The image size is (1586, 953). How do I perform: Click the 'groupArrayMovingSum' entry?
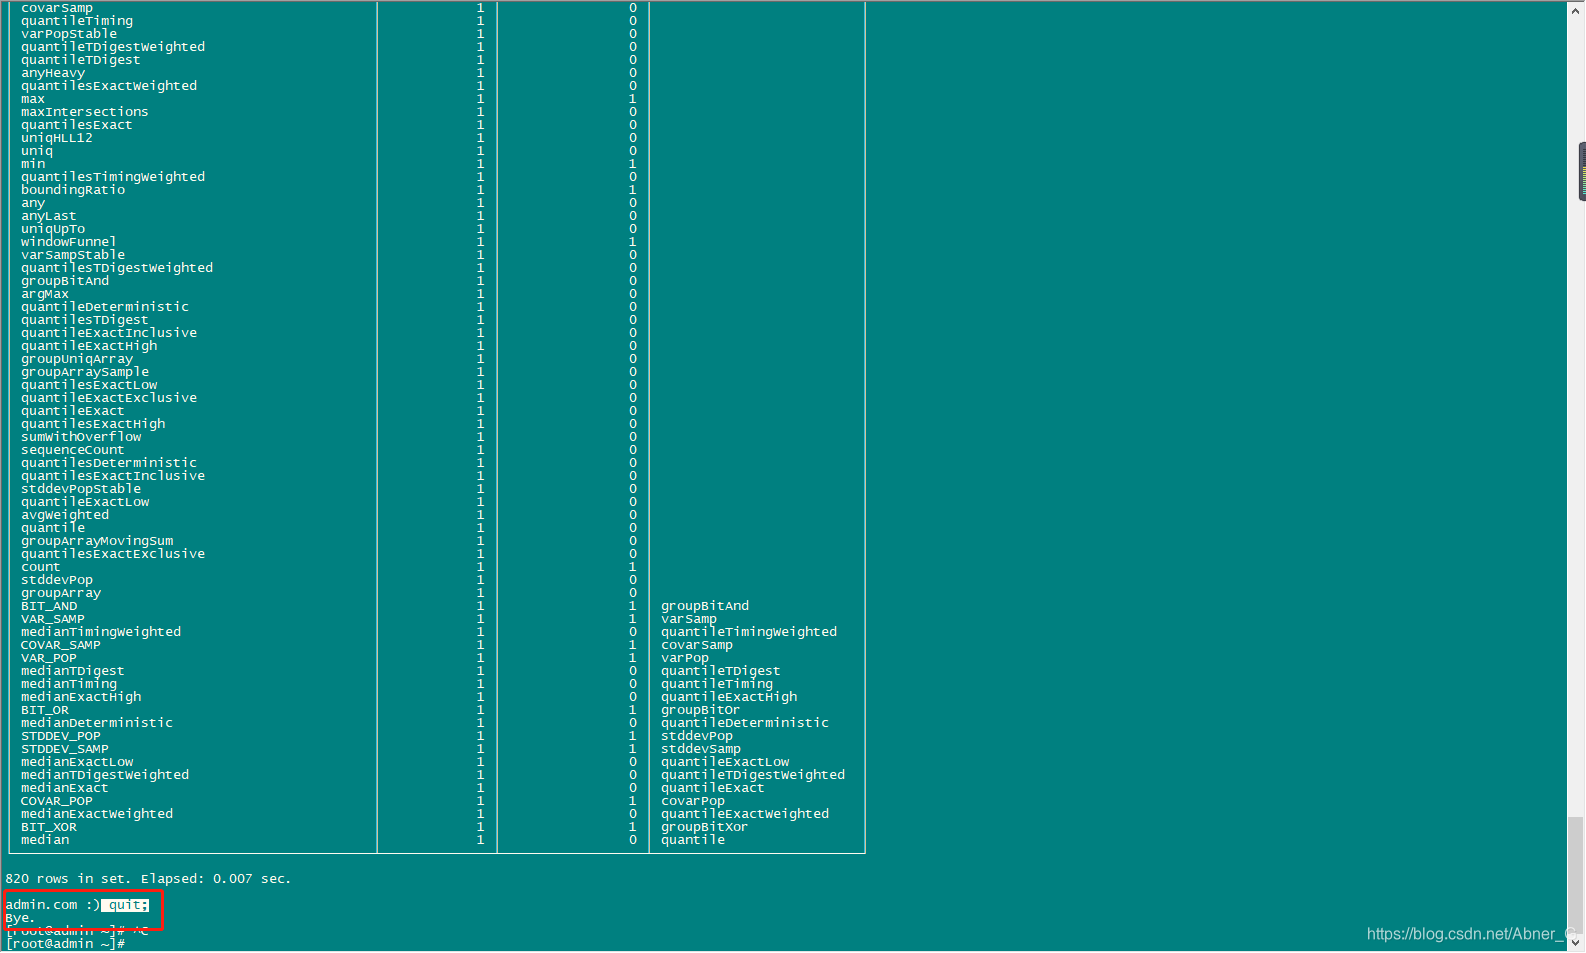click(x=97, y=541)
